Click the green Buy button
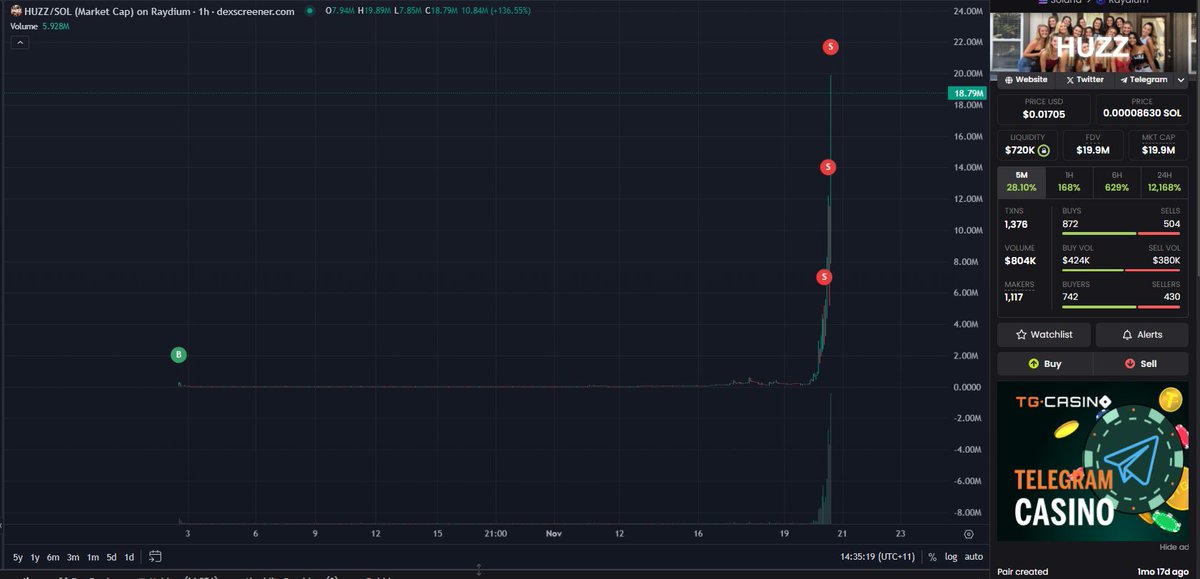Viewport: 1200px width, 579px height. click(1045, 364)
